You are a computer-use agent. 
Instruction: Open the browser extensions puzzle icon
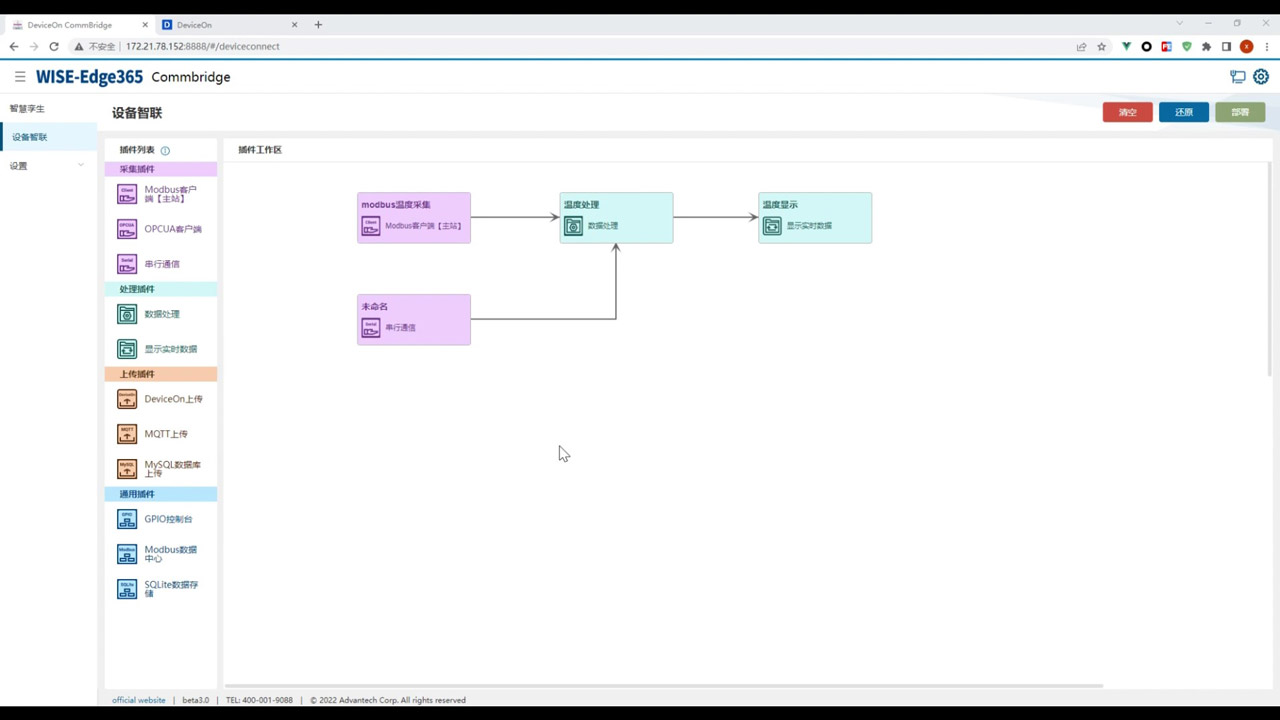1207,46
